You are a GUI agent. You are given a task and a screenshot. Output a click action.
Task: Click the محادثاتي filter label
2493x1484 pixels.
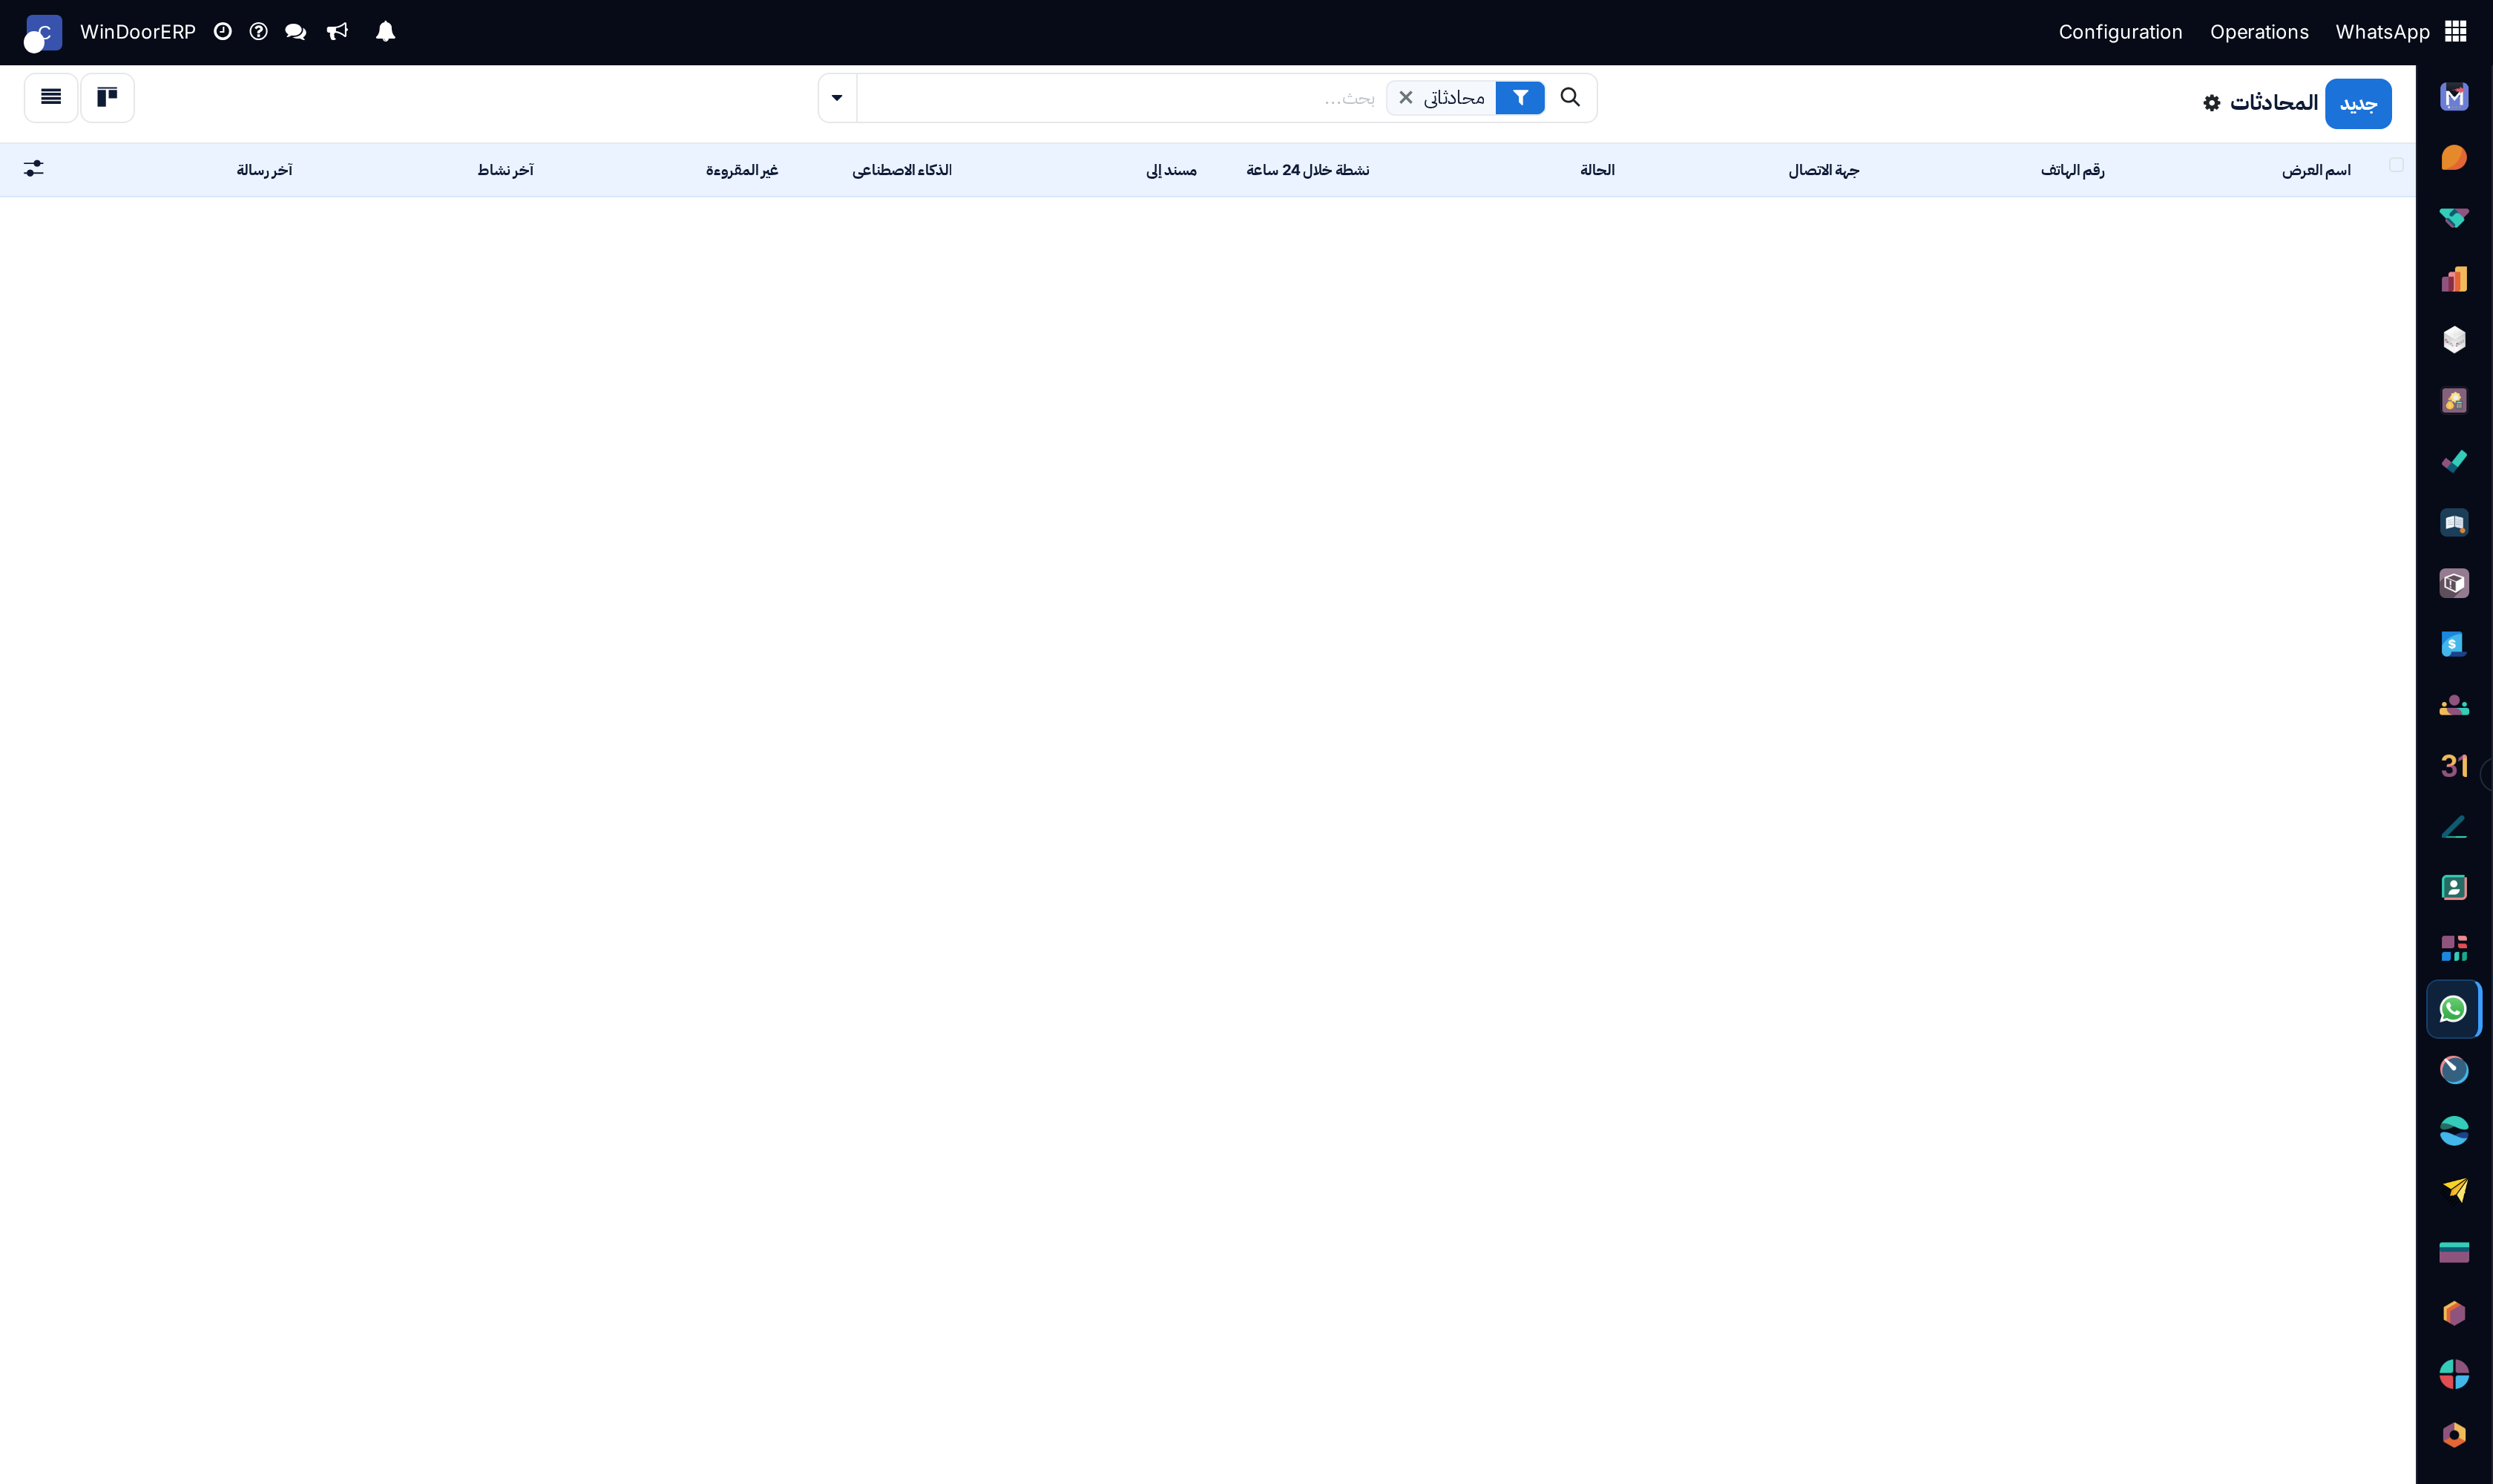1454,98
